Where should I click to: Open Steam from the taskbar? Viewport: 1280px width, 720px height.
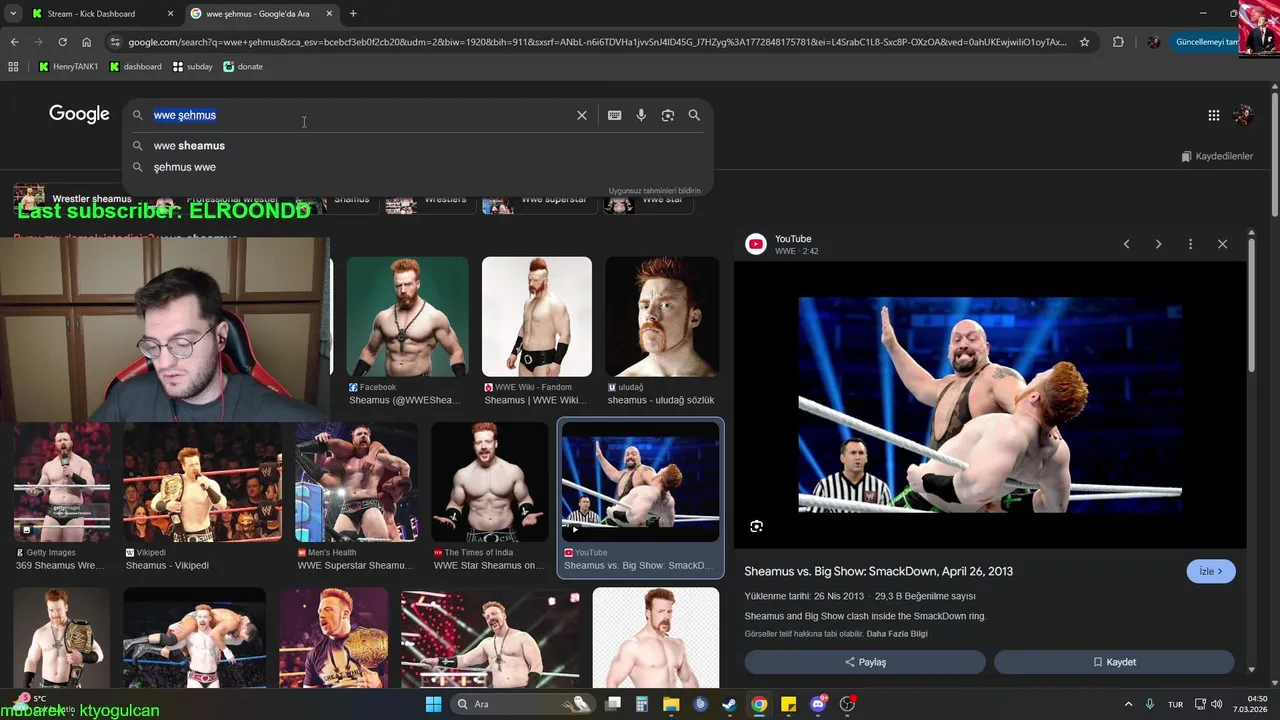tap(730, 704)
